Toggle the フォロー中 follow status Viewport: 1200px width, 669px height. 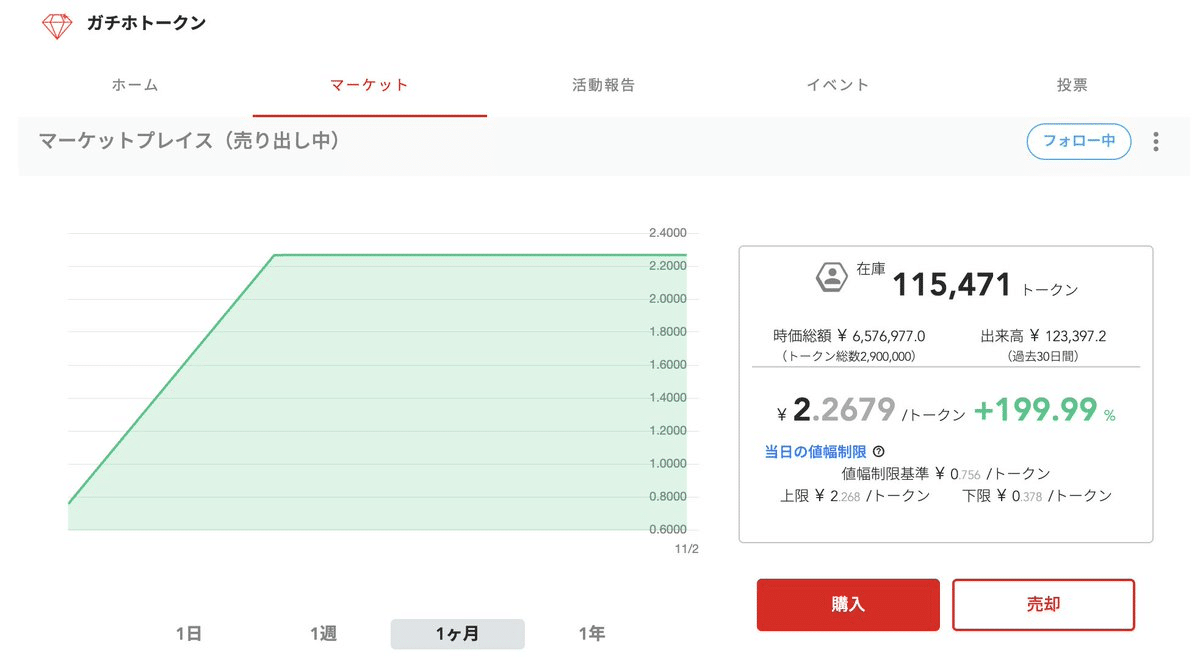click(1079, 142)
